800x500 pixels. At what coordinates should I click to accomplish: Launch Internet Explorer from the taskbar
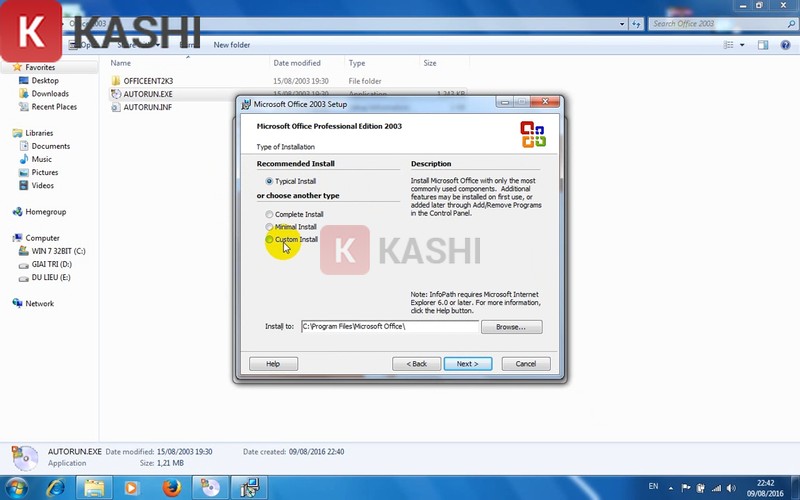coord(56,487)
